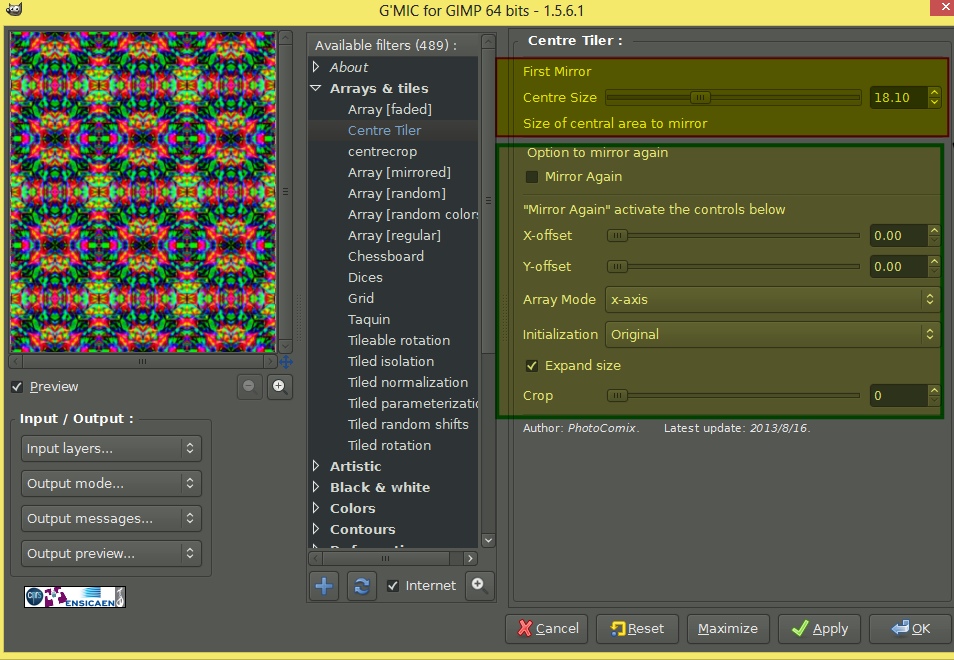Screen dimensions: 954x660
Task: Collapse the Arrays & tiles category
Action: [x=316, y=88]
